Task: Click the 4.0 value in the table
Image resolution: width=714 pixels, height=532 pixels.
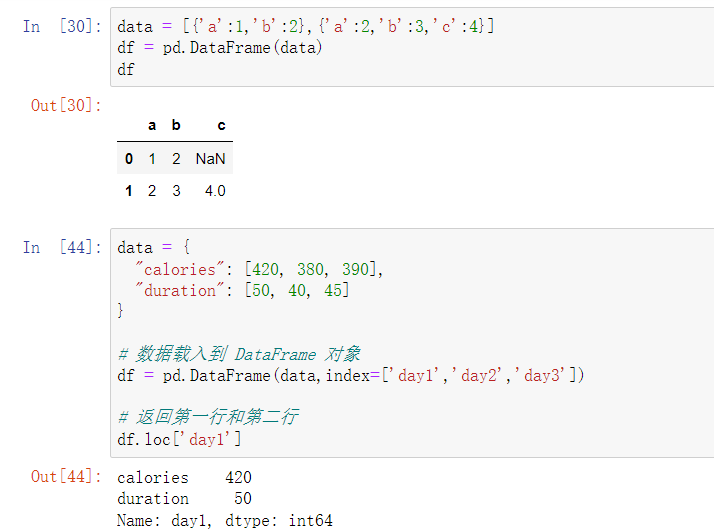Action: pos(214,190)
